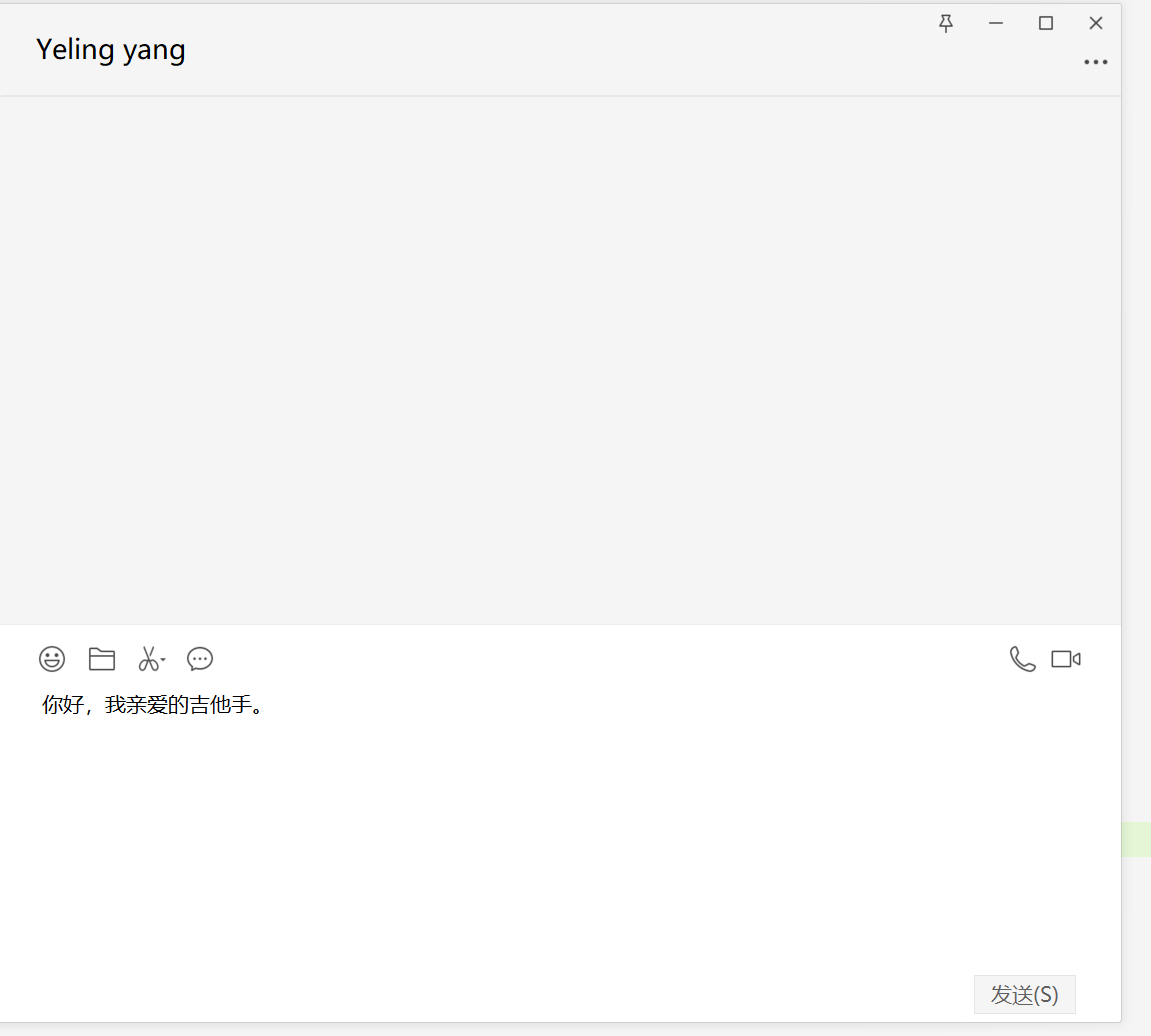This screenshot has width=1151, height=1036.
Task: Open the send file folder icon
Action: pos(102,659)
